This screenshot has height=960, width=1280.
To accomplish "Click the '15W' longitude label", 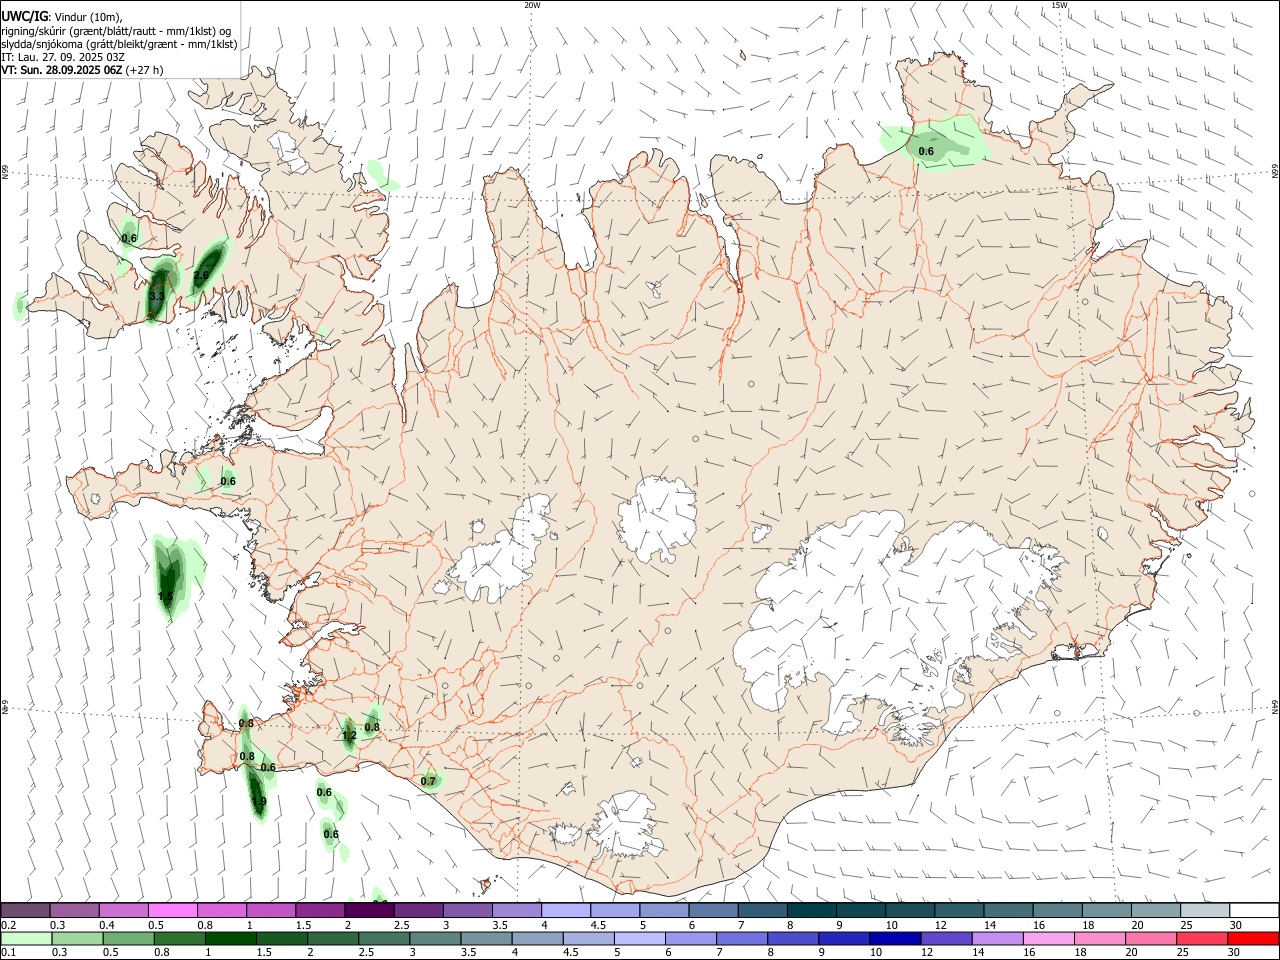I will pos(1059,5).
